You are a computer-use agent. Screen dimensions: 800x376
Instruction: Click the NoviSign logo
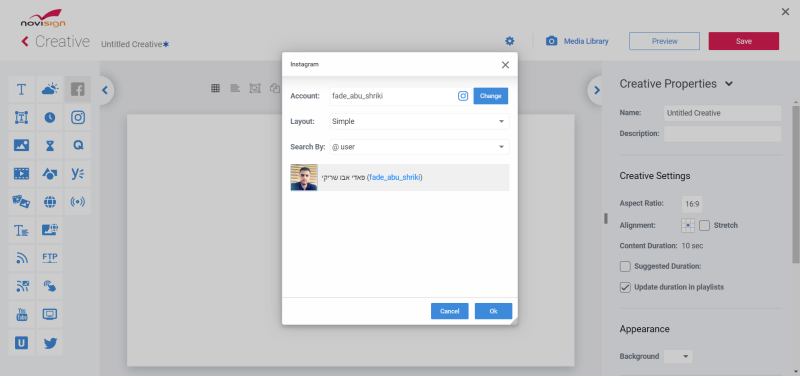43,18
